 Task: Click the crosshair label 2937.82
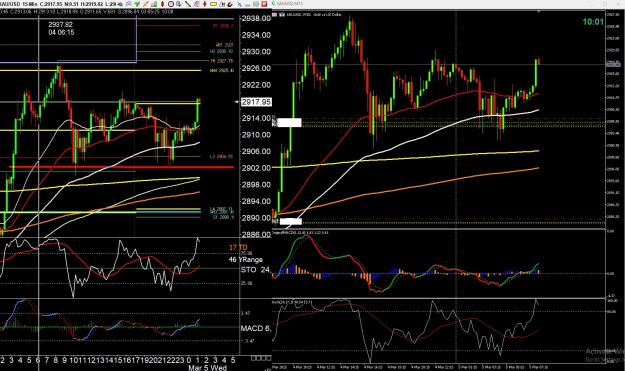click(61, 24)
